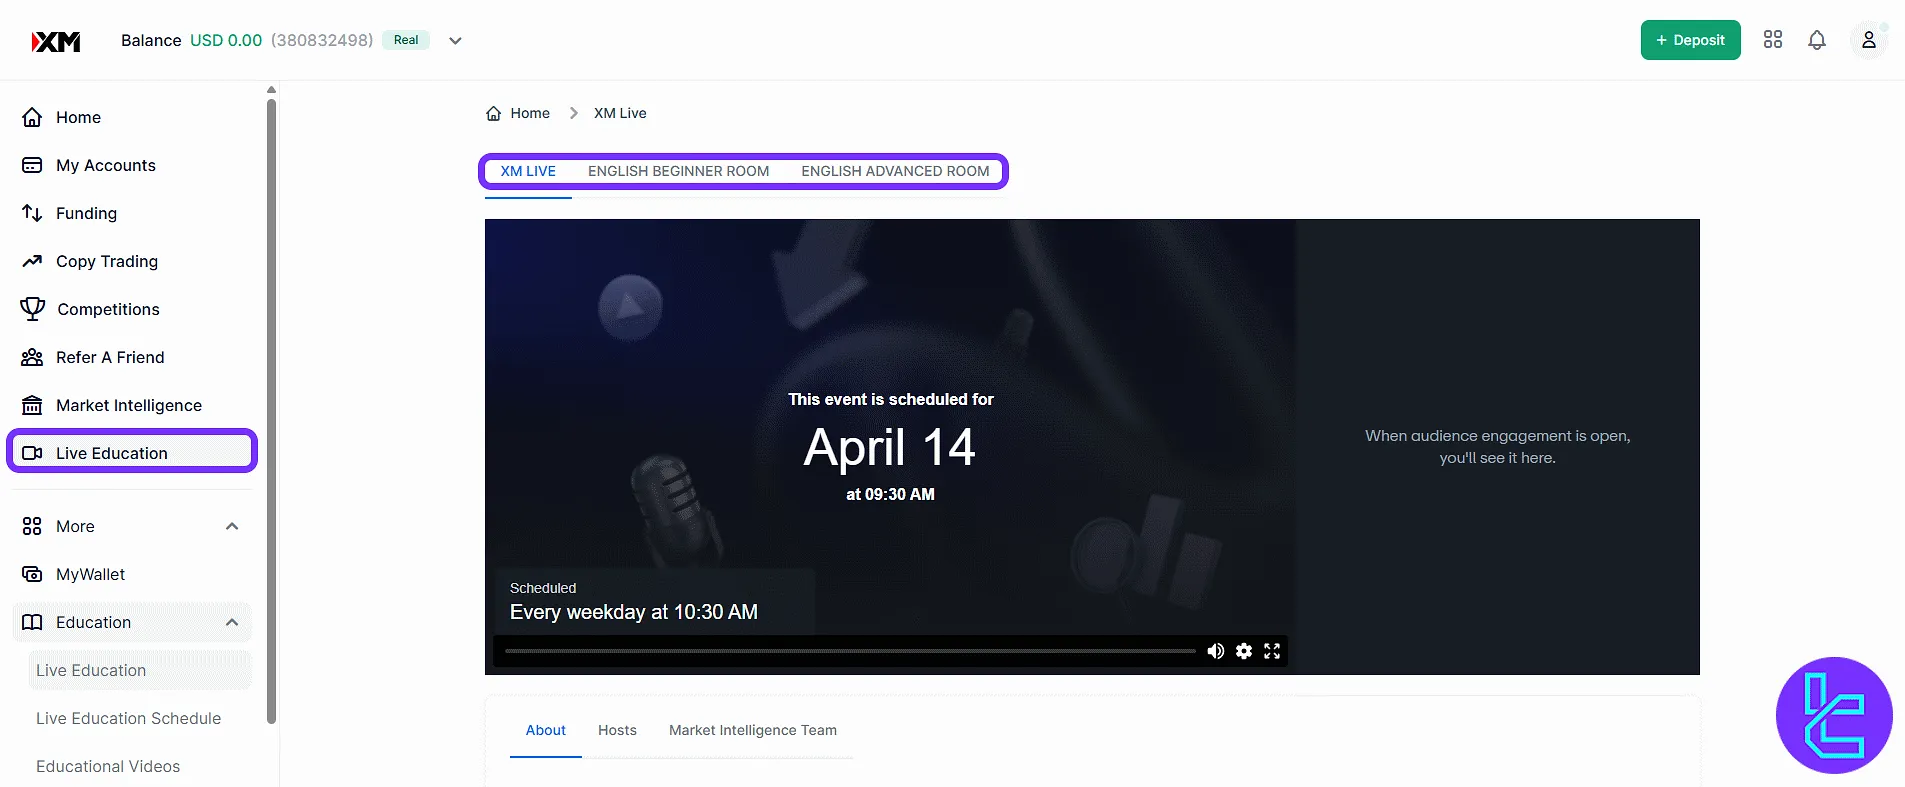The image size is (1905, 787).
Task: Click Every weekday at 10:30 AM text
Action: coord(634,612)
